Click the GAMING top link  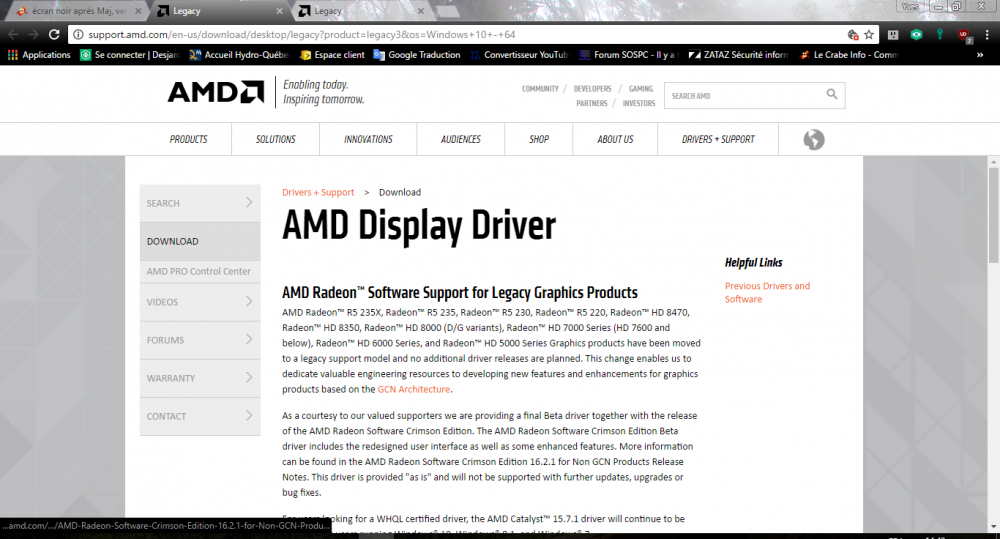point(641,89)
